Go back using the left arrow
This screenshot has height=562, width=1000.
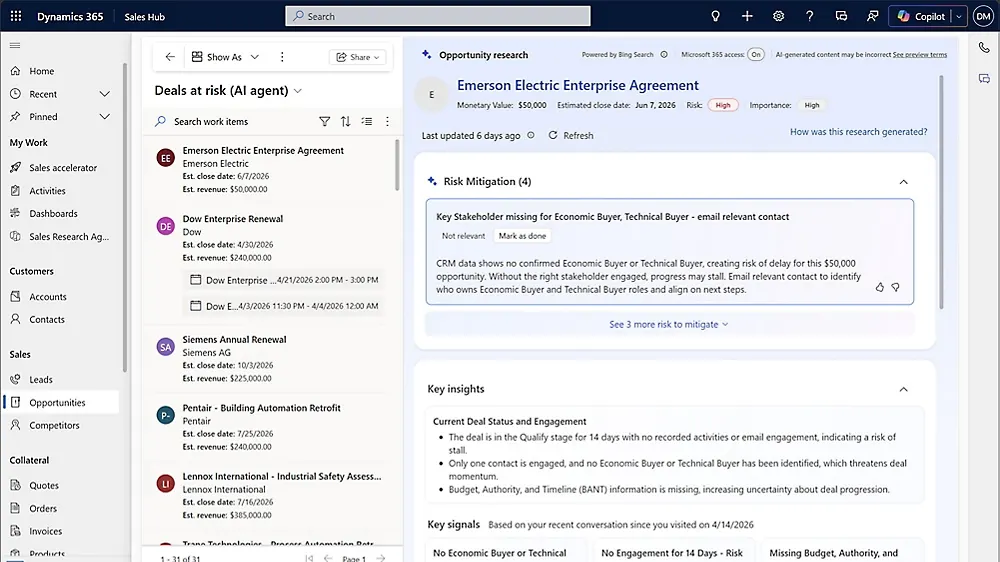[x=170, y=57]
